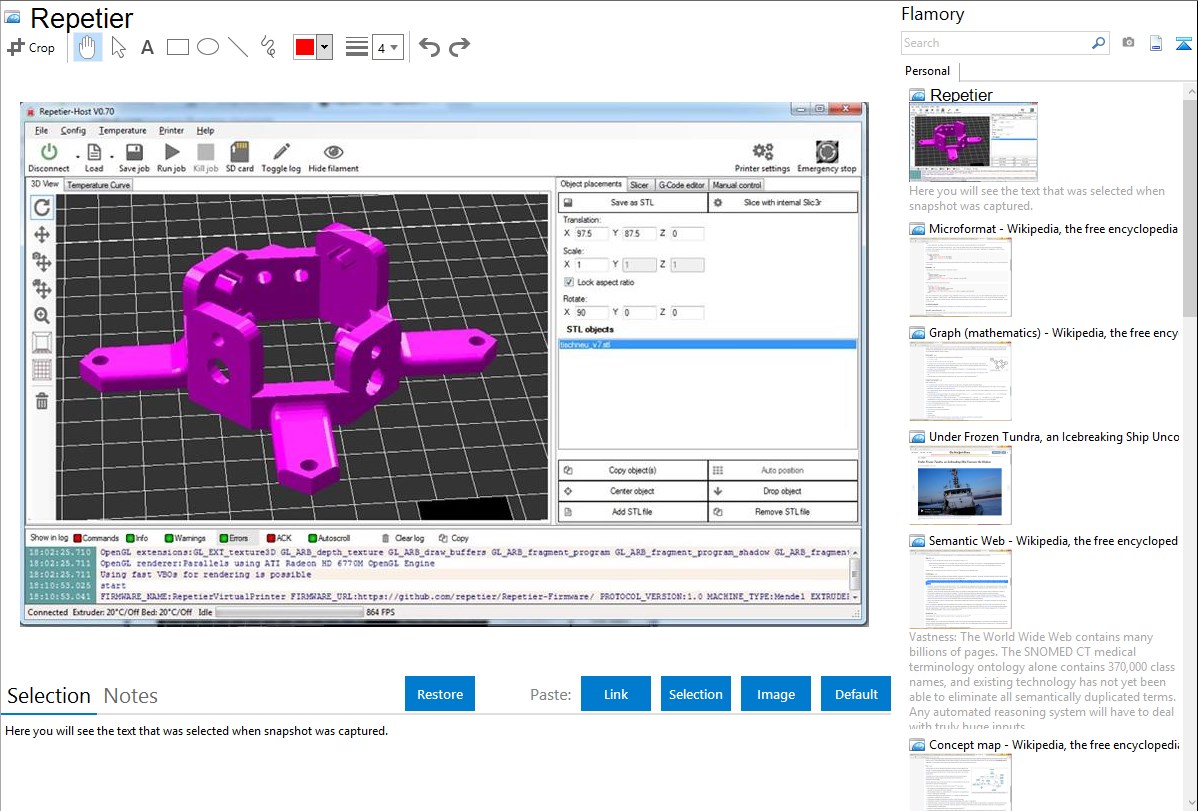Choose the arrow pointer selection tool

[118, 47]
